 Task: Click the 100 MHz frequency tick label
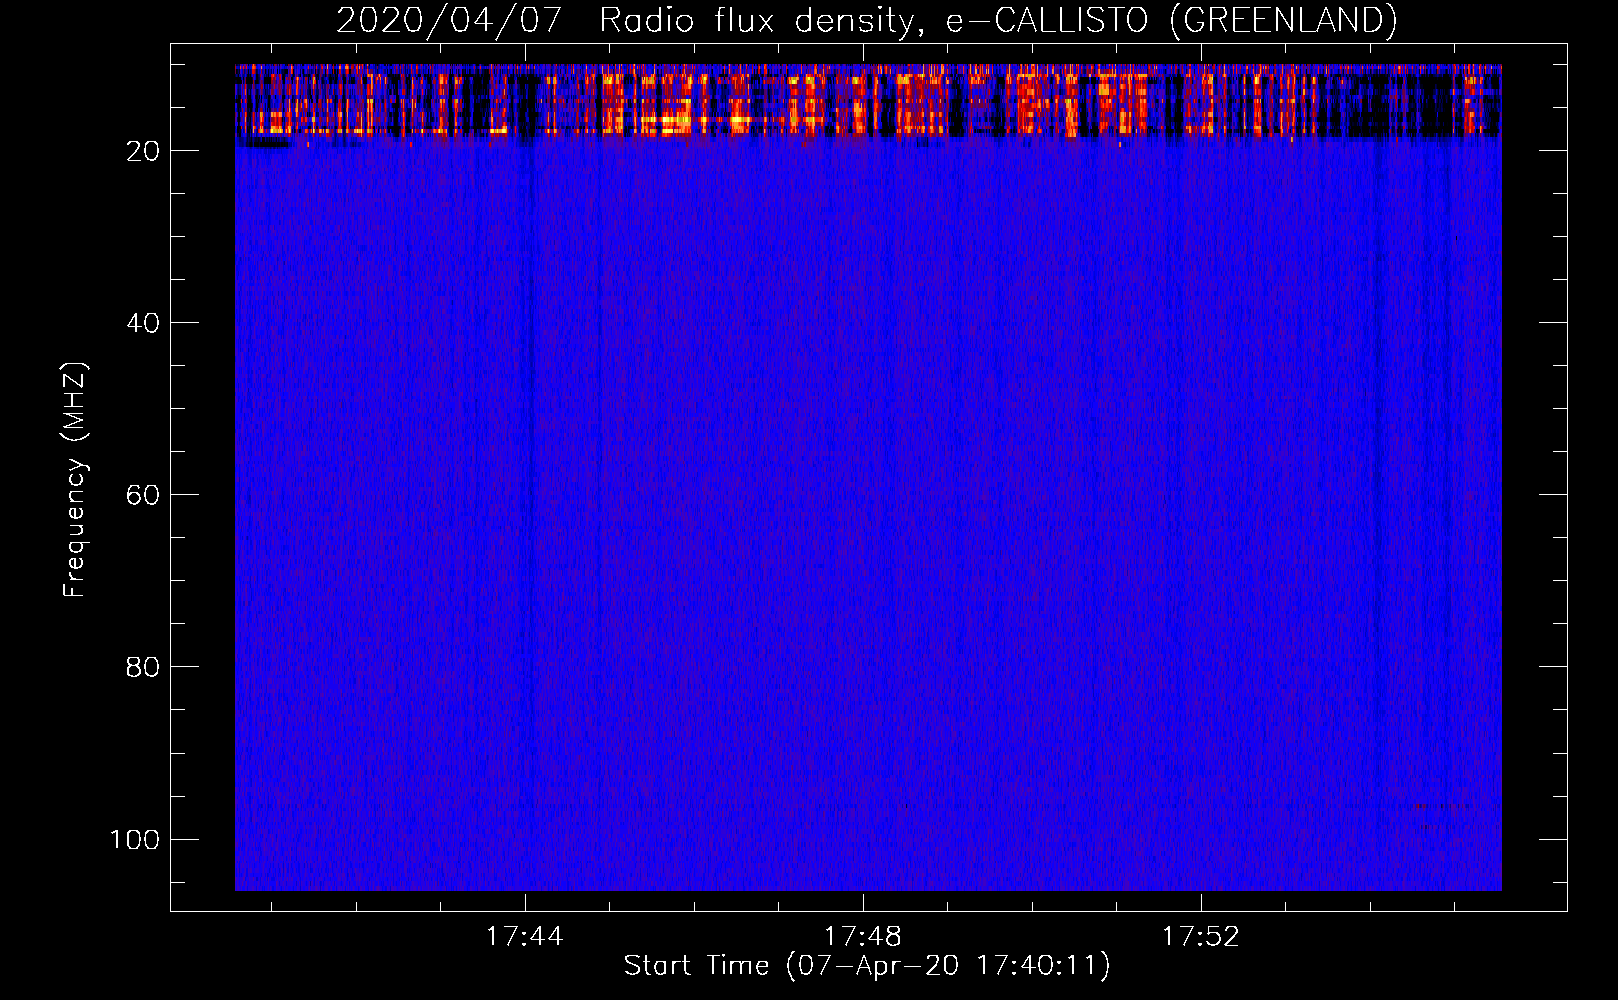135,839
